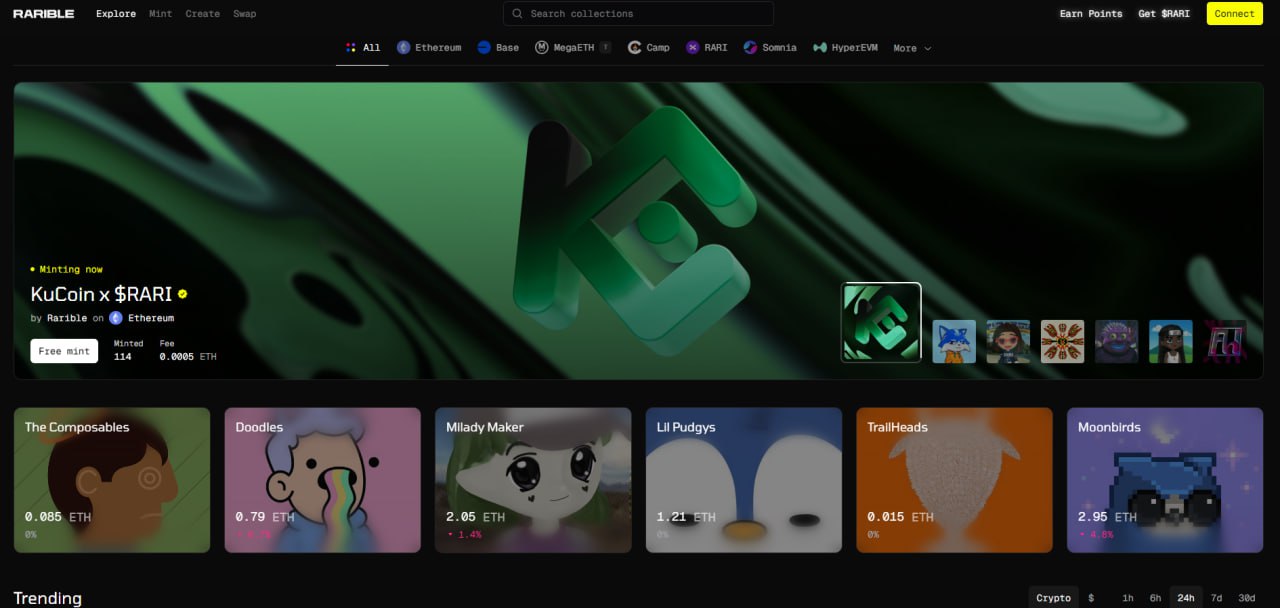
Task: Open the Milady Maker collection card
Action: pyautogui.click(x=533, y=480)
